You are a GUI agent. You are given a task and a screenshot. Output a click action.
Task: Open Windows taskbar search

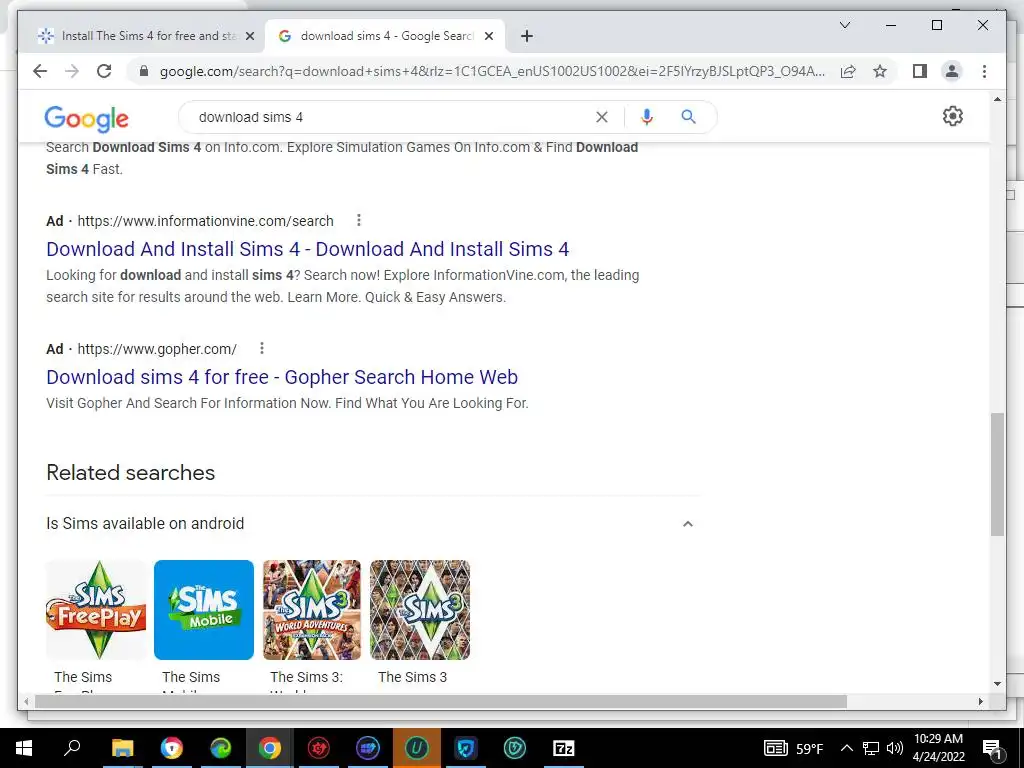pyautogui.click(x=72, y=748)
